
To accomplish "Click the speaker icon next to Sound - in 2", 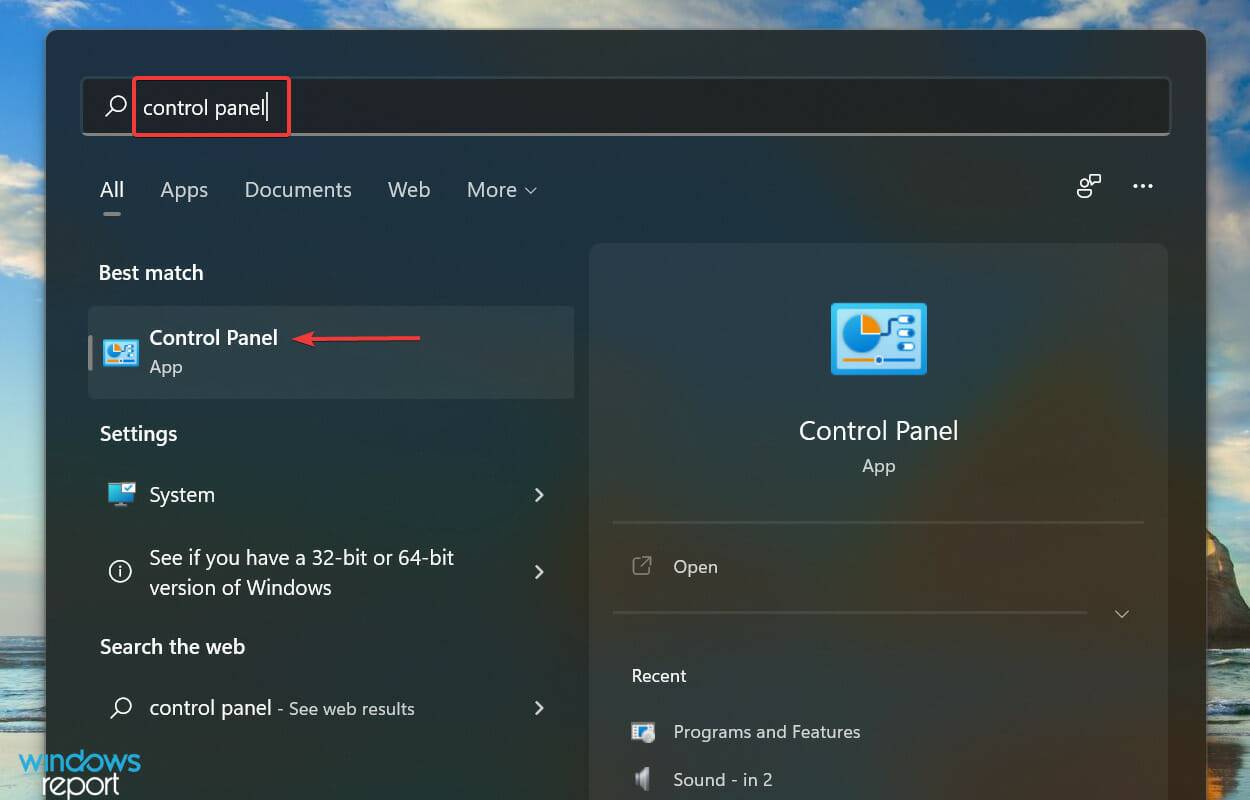I will (641, 779).
